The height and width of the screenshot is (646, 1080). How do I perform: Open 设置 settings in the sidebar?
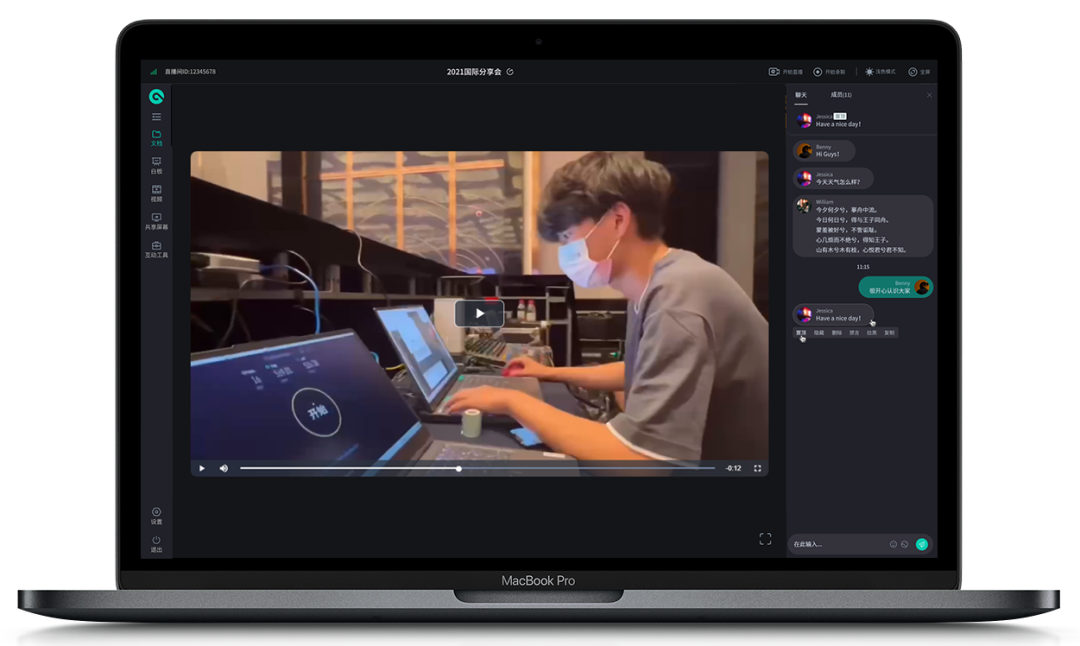click(156, 516)
